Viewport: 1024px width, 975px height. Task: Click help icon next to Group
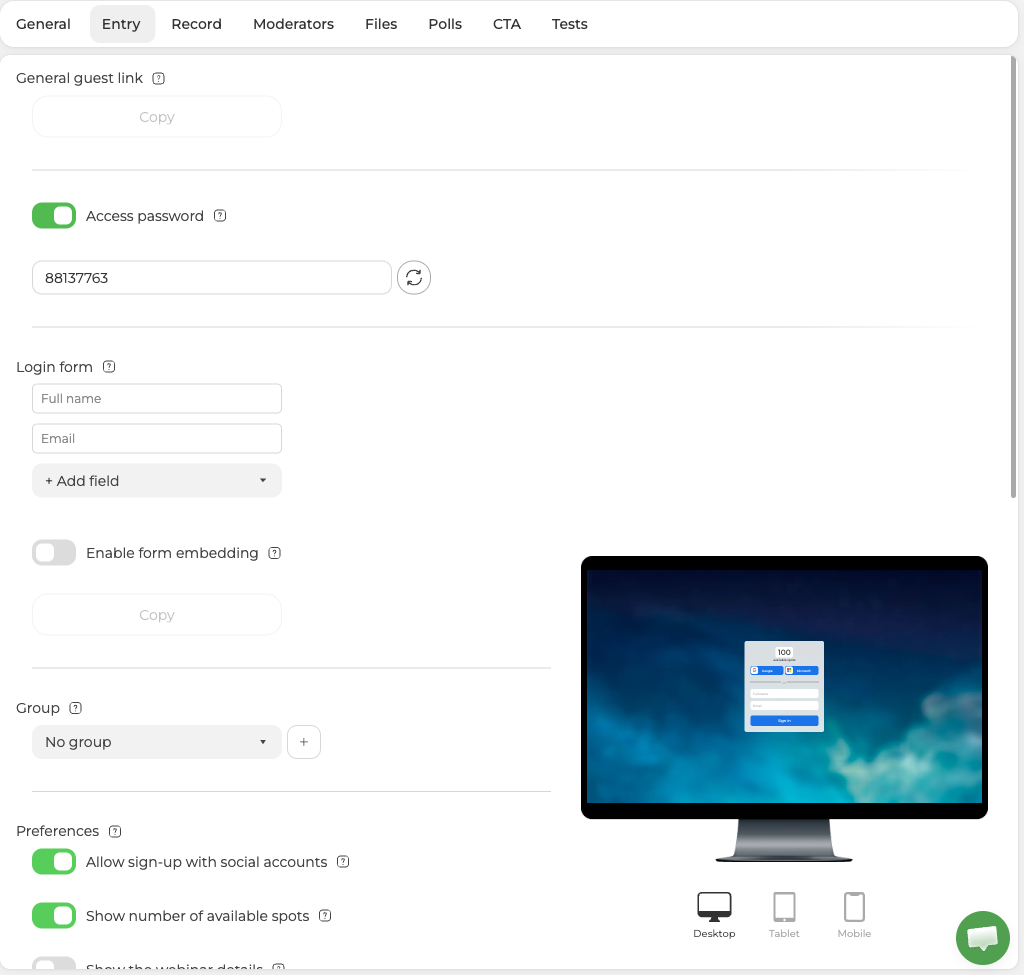(76, 708)
